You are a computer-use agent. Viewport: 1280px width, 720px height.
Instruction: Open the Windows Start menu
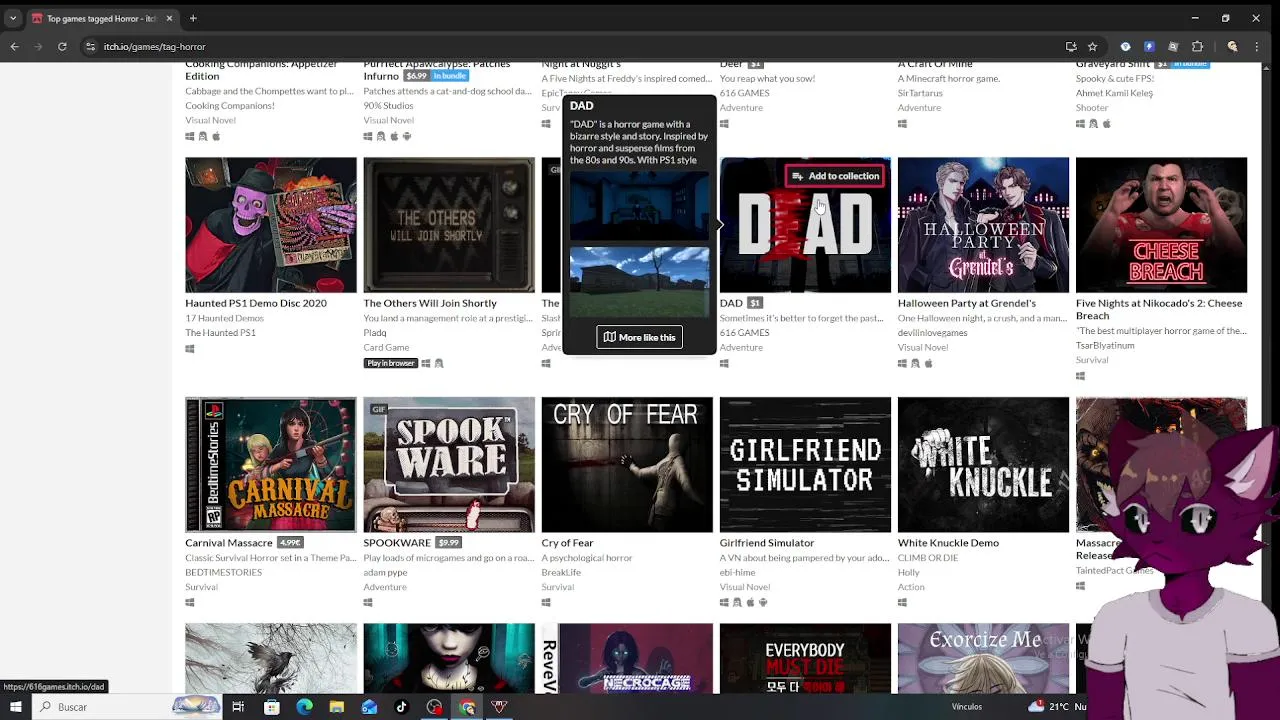click(x=15, y=707)
